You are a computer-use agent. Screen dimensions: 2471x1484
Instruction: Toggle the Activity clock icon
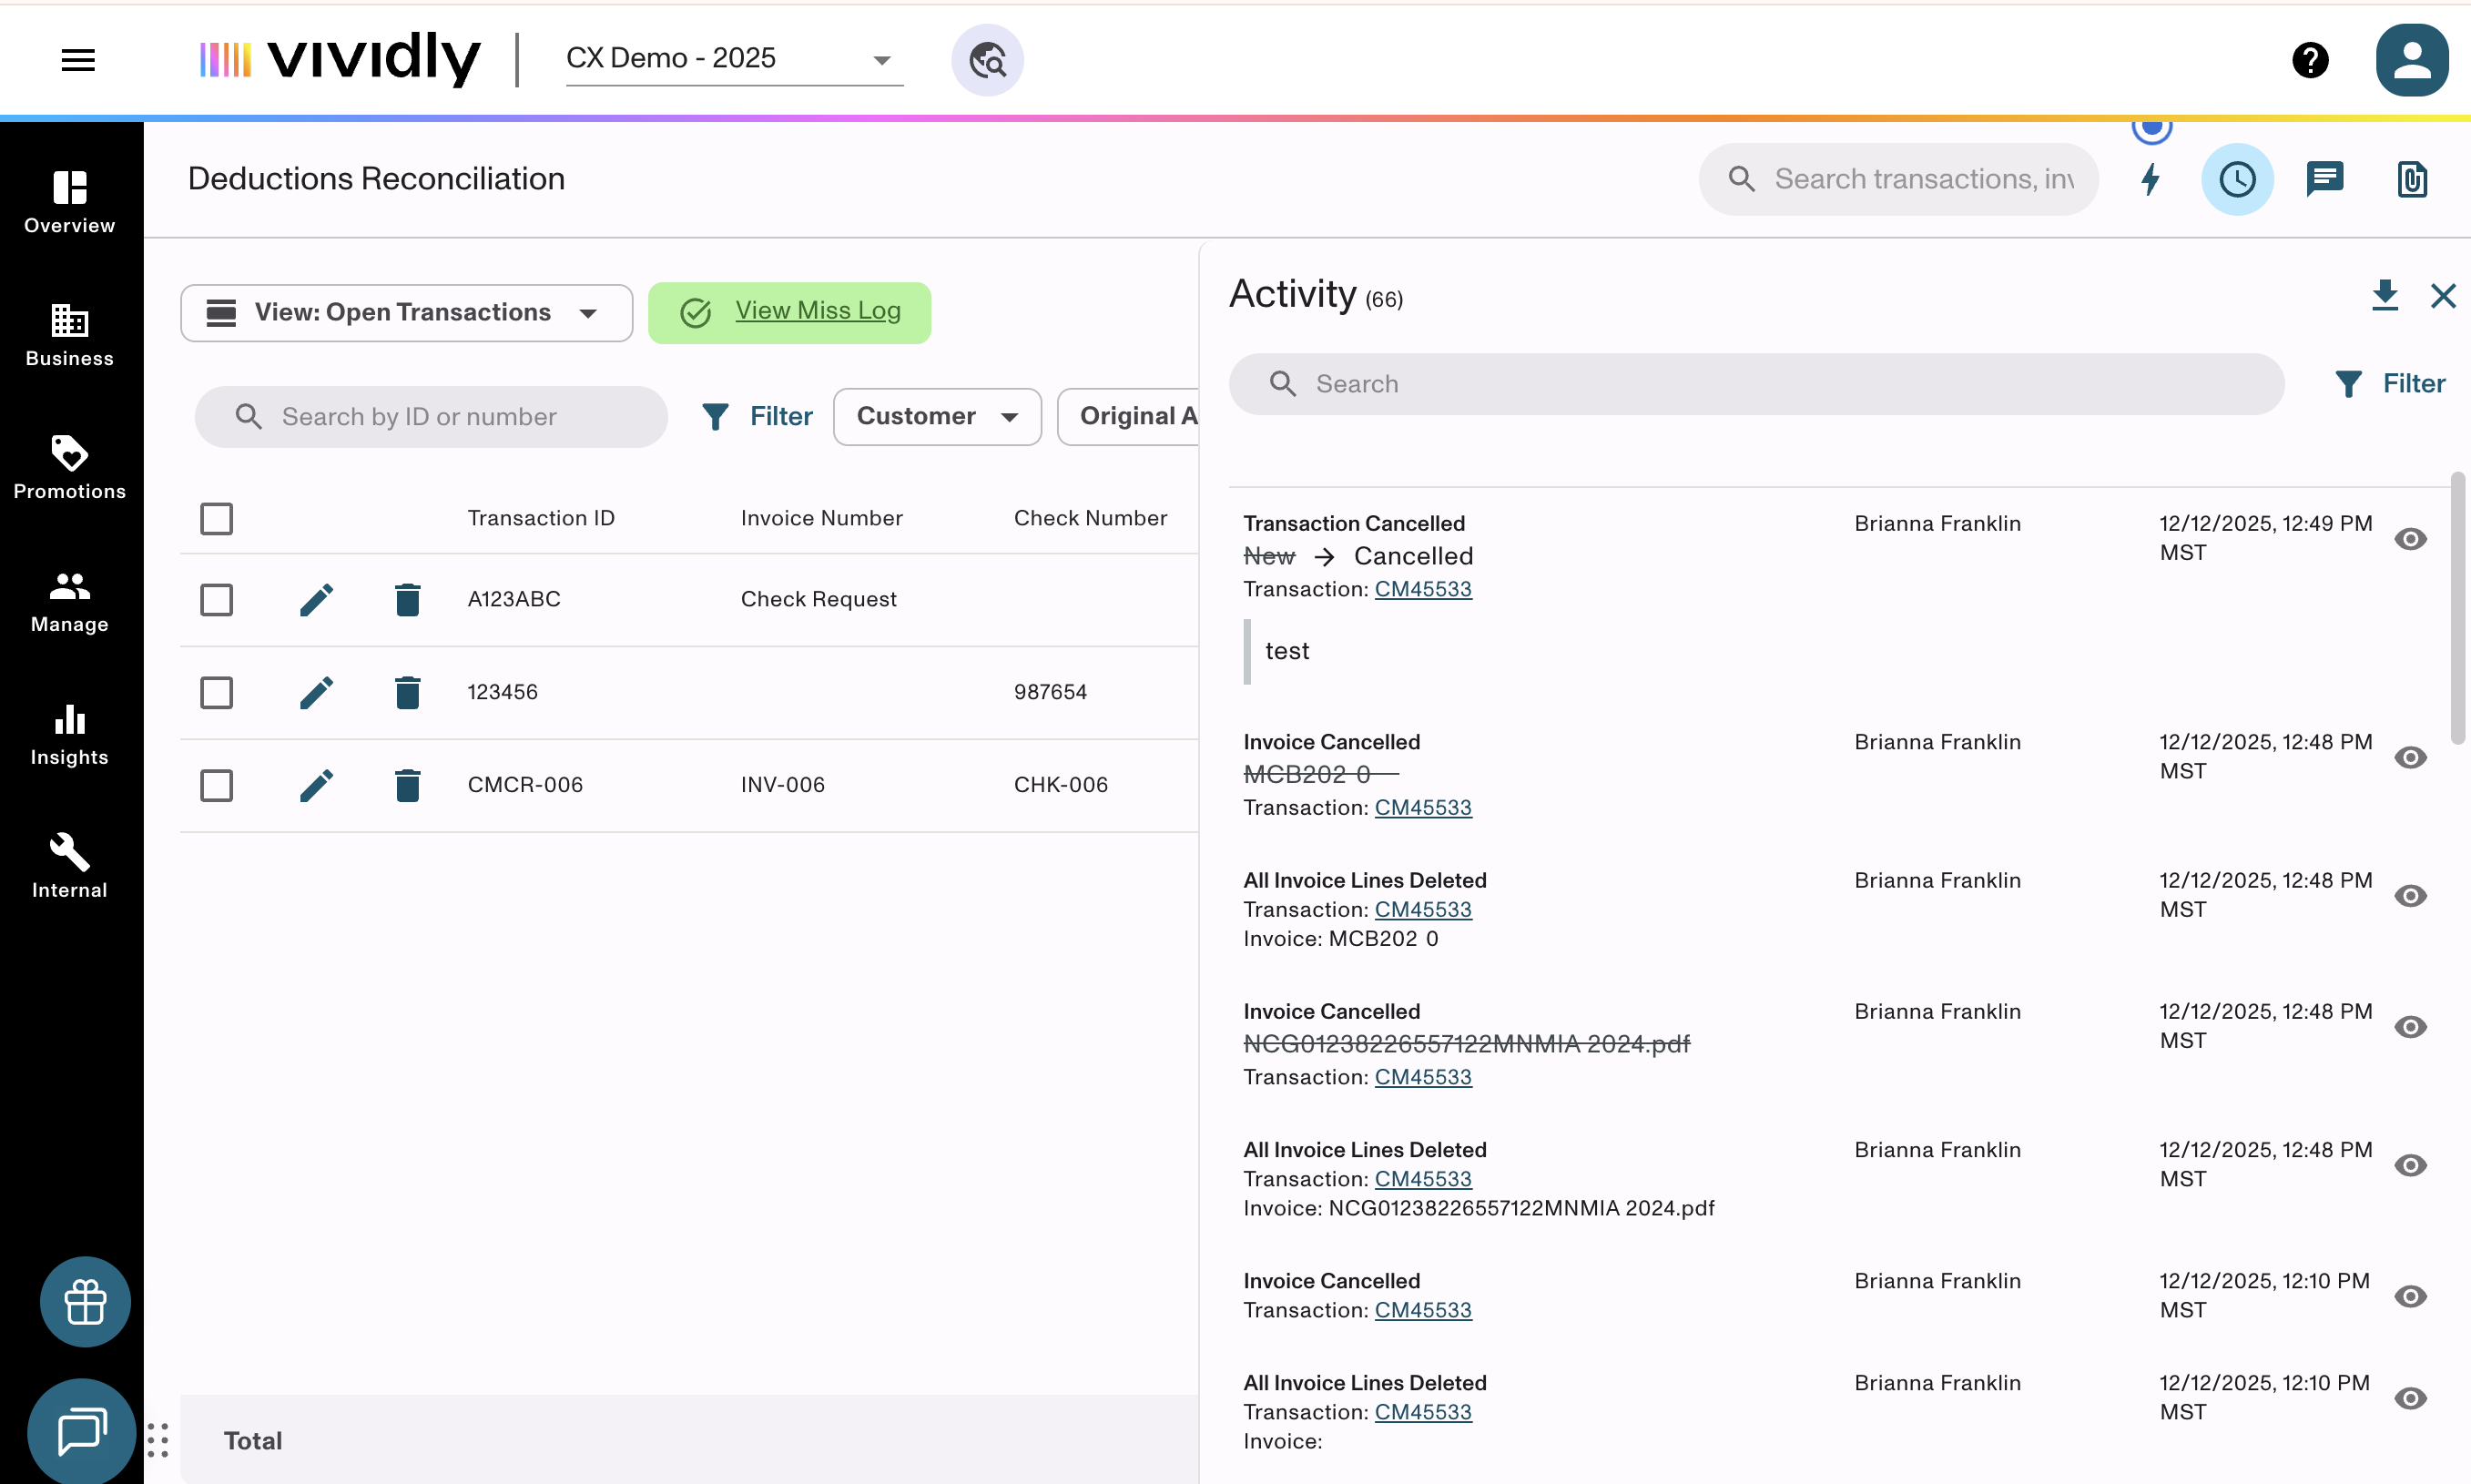click(x=2237, y=180)
